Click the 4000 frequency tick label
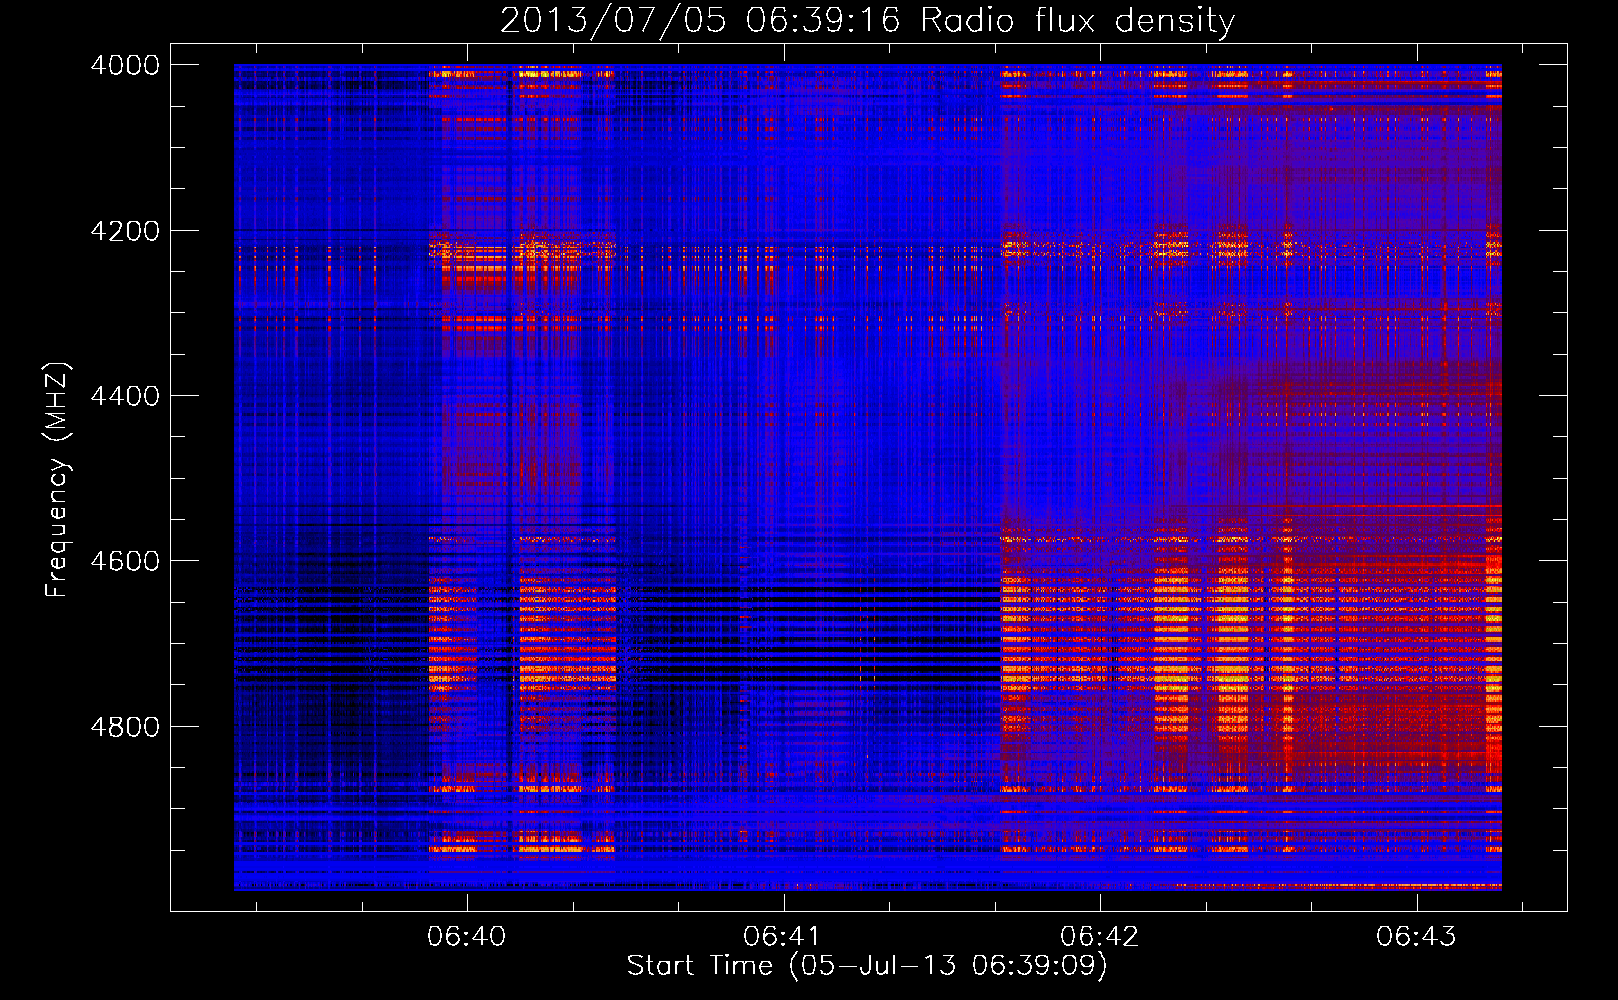Viewport: 1618px width, 1000px height. click(125, 65)
